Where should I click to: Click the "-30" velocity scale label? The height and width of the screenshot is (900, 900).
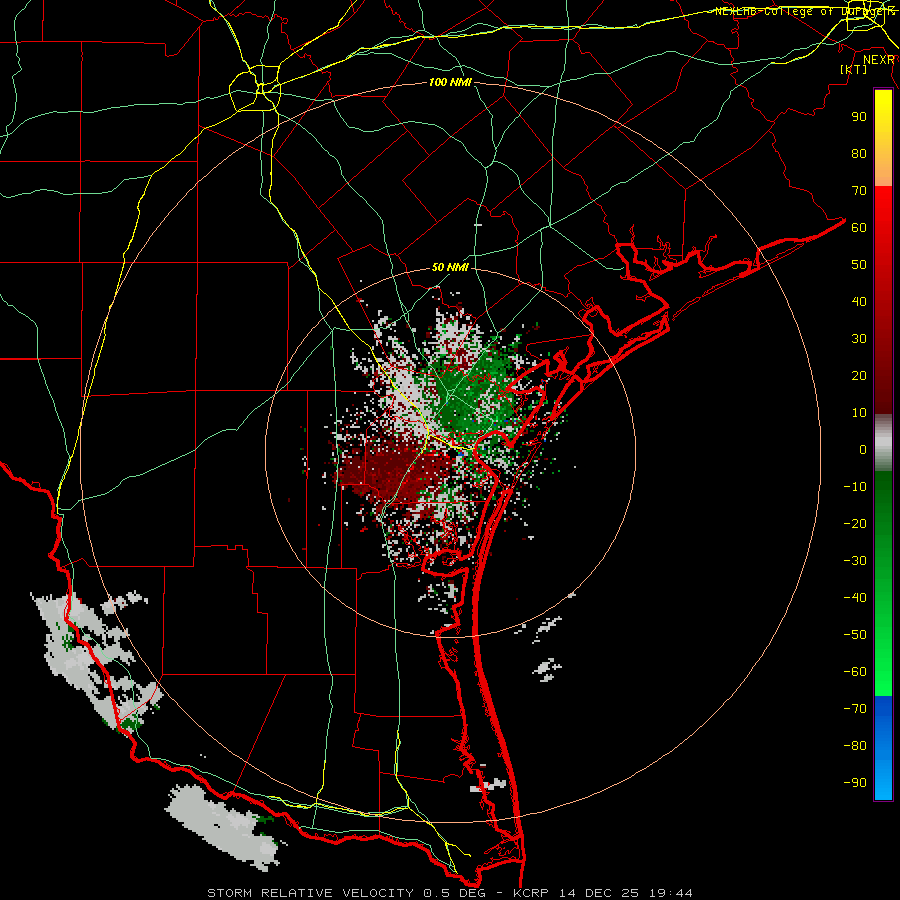(x=855, y=561)
